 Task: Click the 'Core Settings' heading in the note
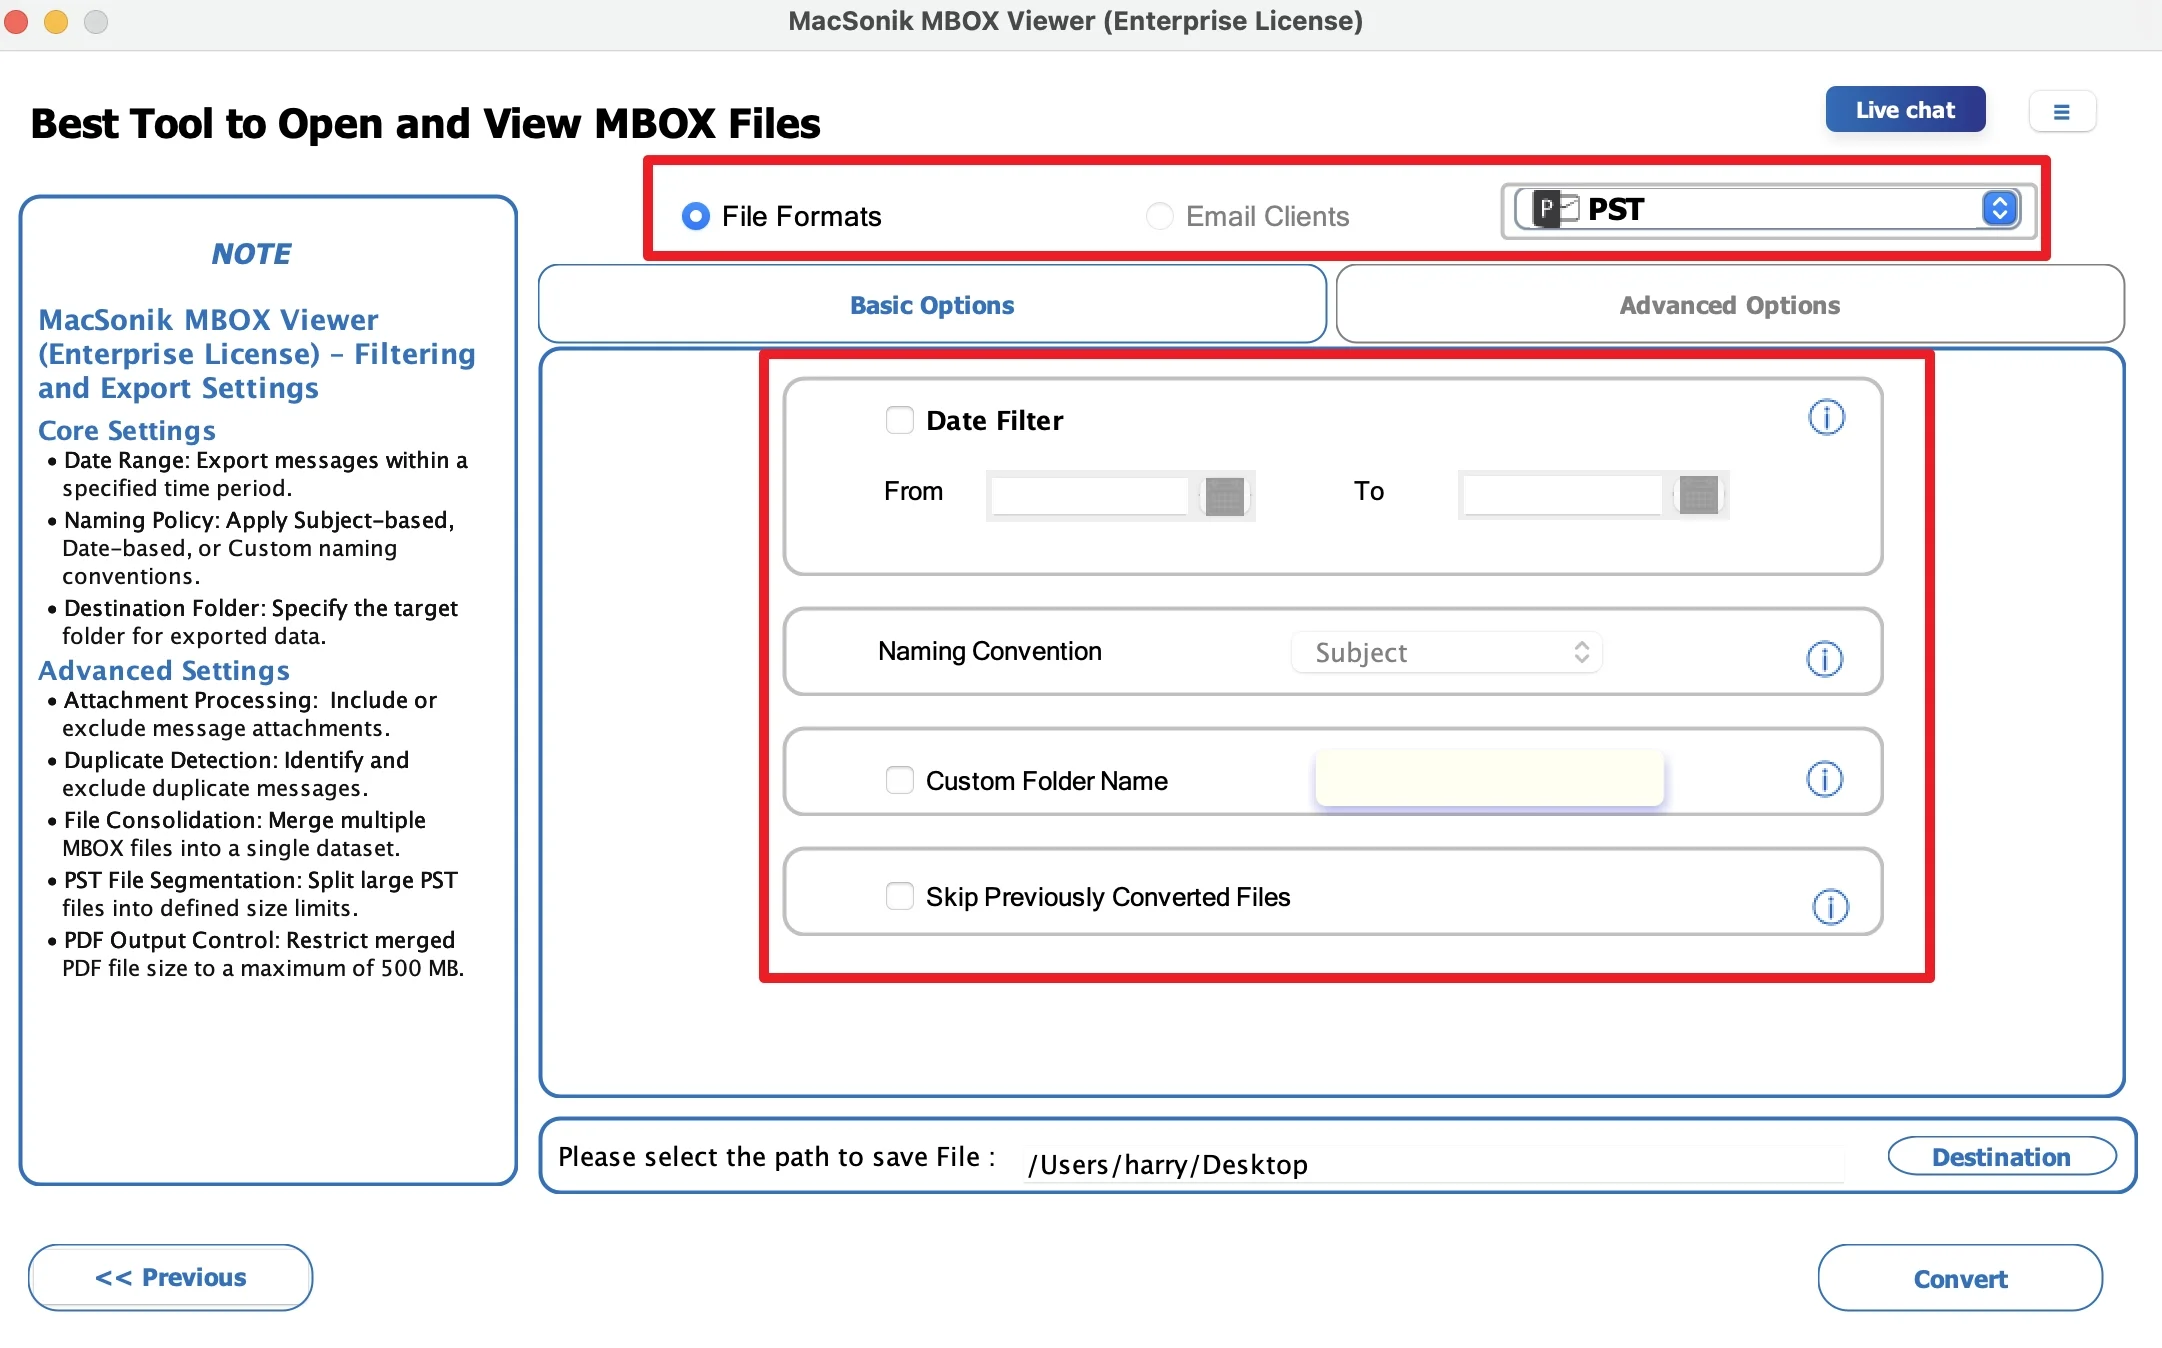click(127, 430)
